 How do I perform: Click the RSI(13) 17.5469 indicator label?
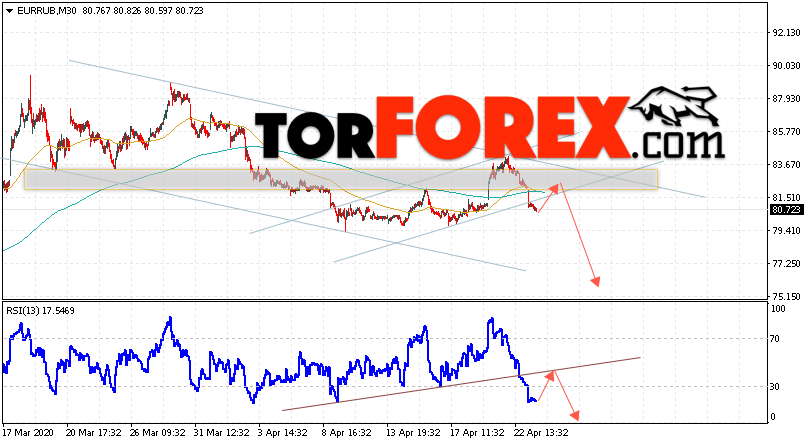pos(40,311)
